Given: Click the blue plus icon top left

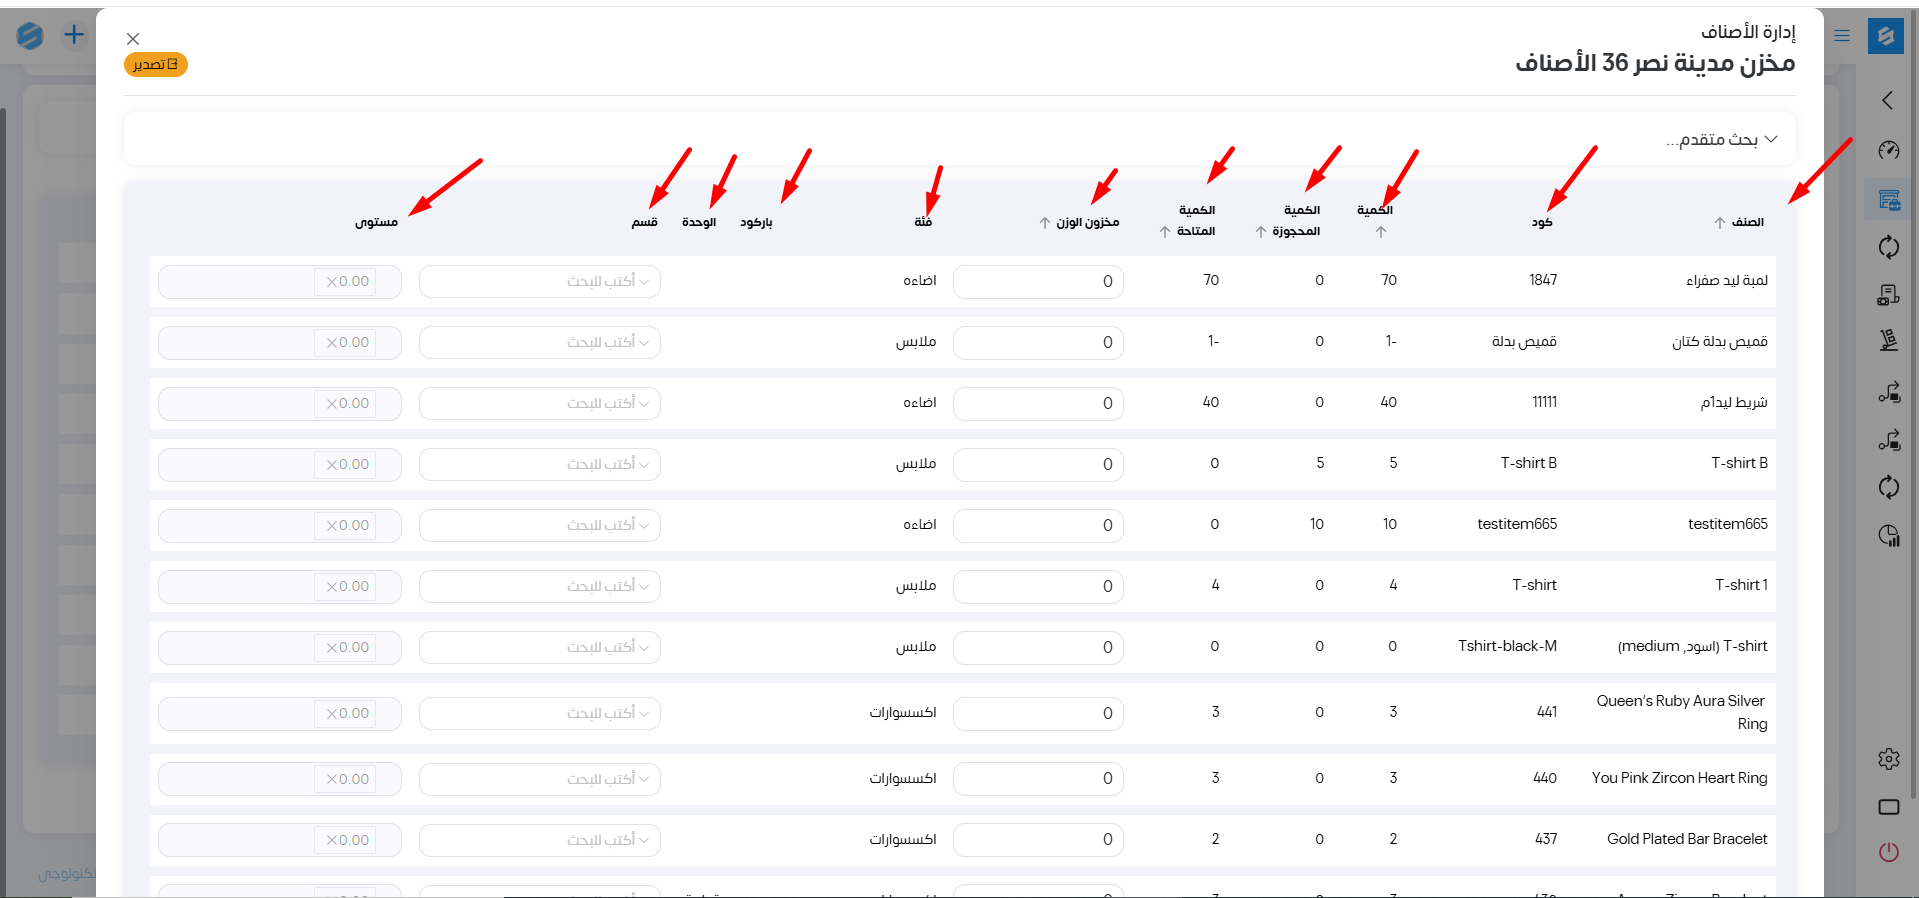Looking at the screenshot, I should tap(74, 36).
